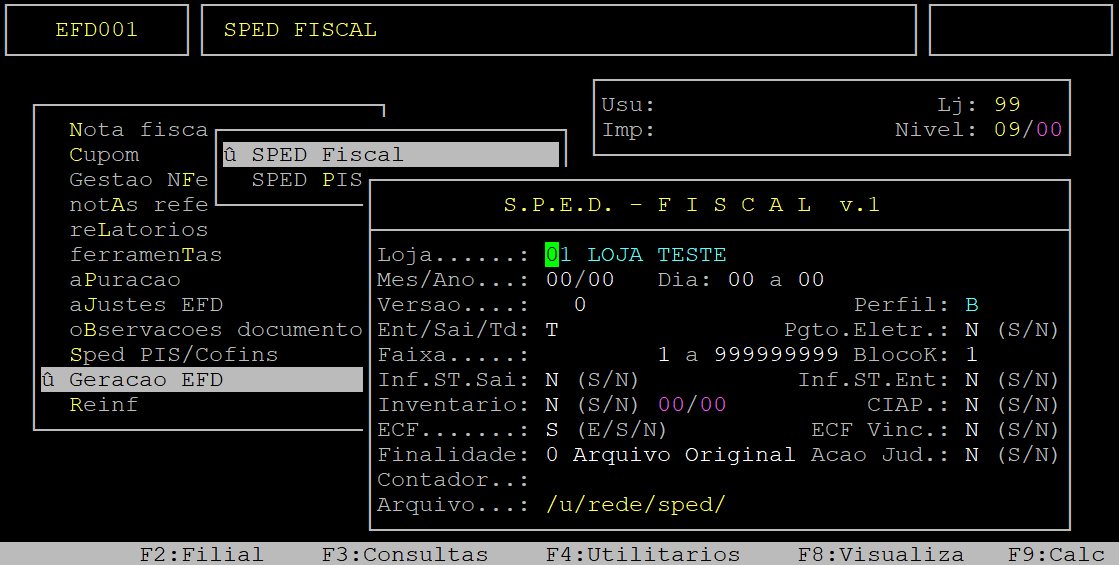Screen dimensions: 1119x565
Task: Toggle Inf.ST.Sai S/N value
Action: click(x=552, y=380)
